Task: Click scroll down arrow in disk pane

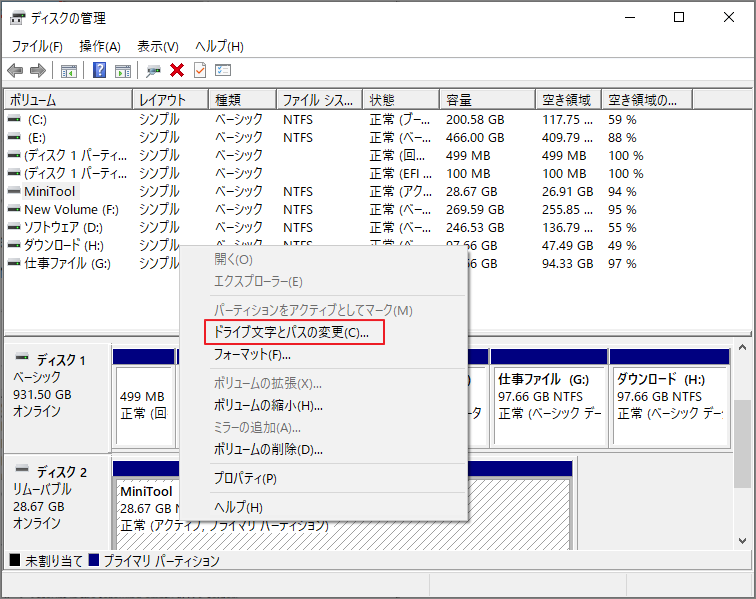Action: pos(742,541)
